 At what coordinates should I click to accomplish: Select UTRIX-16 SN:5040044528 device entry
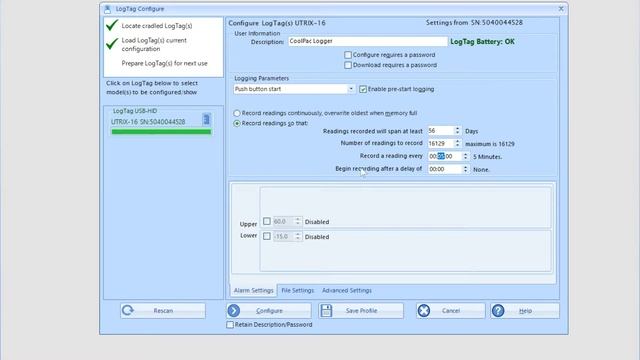tap(148, 122)
